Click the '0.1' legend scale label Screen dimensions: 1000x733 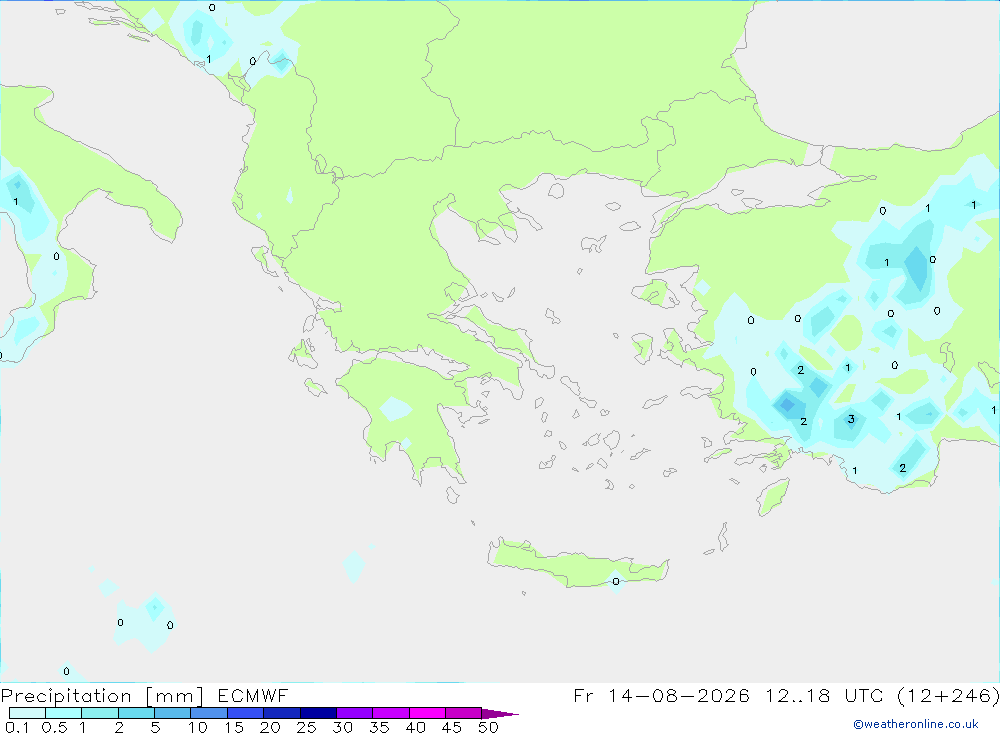17,727
